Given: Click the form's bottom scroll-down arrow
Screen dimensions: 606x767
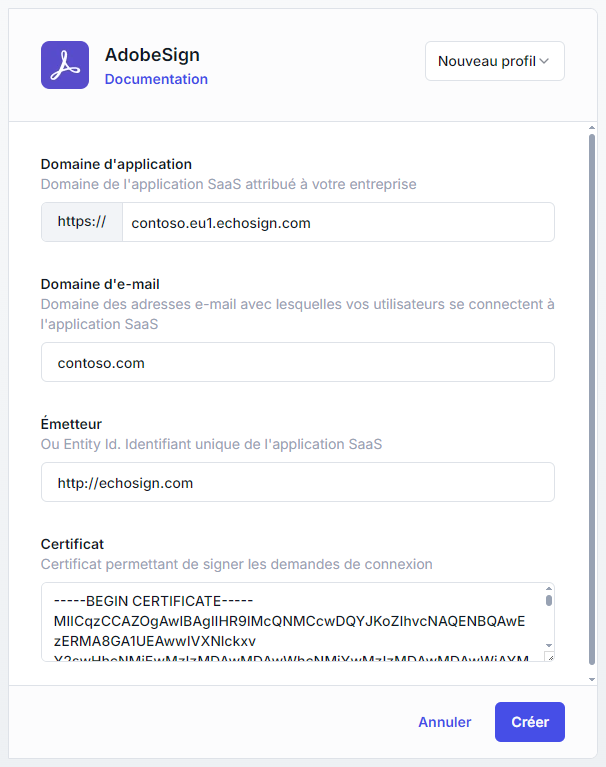Looking at the screenshot, I should tap(593, 679).
